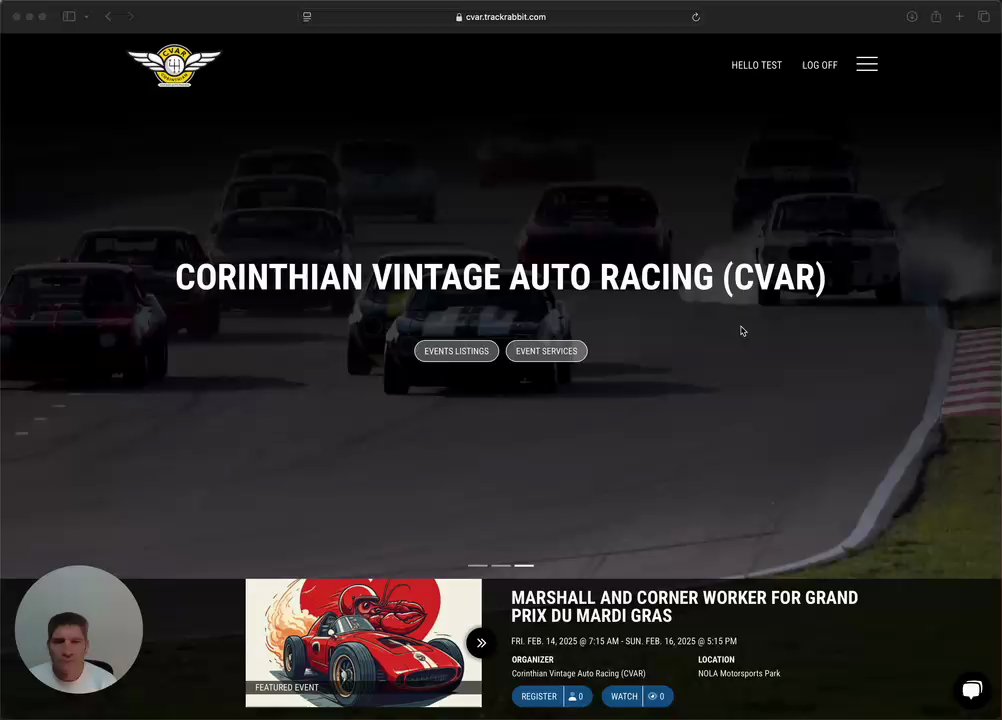Click the double-arrow next event button
This screenshot has width=1002, height=720.
481,643
